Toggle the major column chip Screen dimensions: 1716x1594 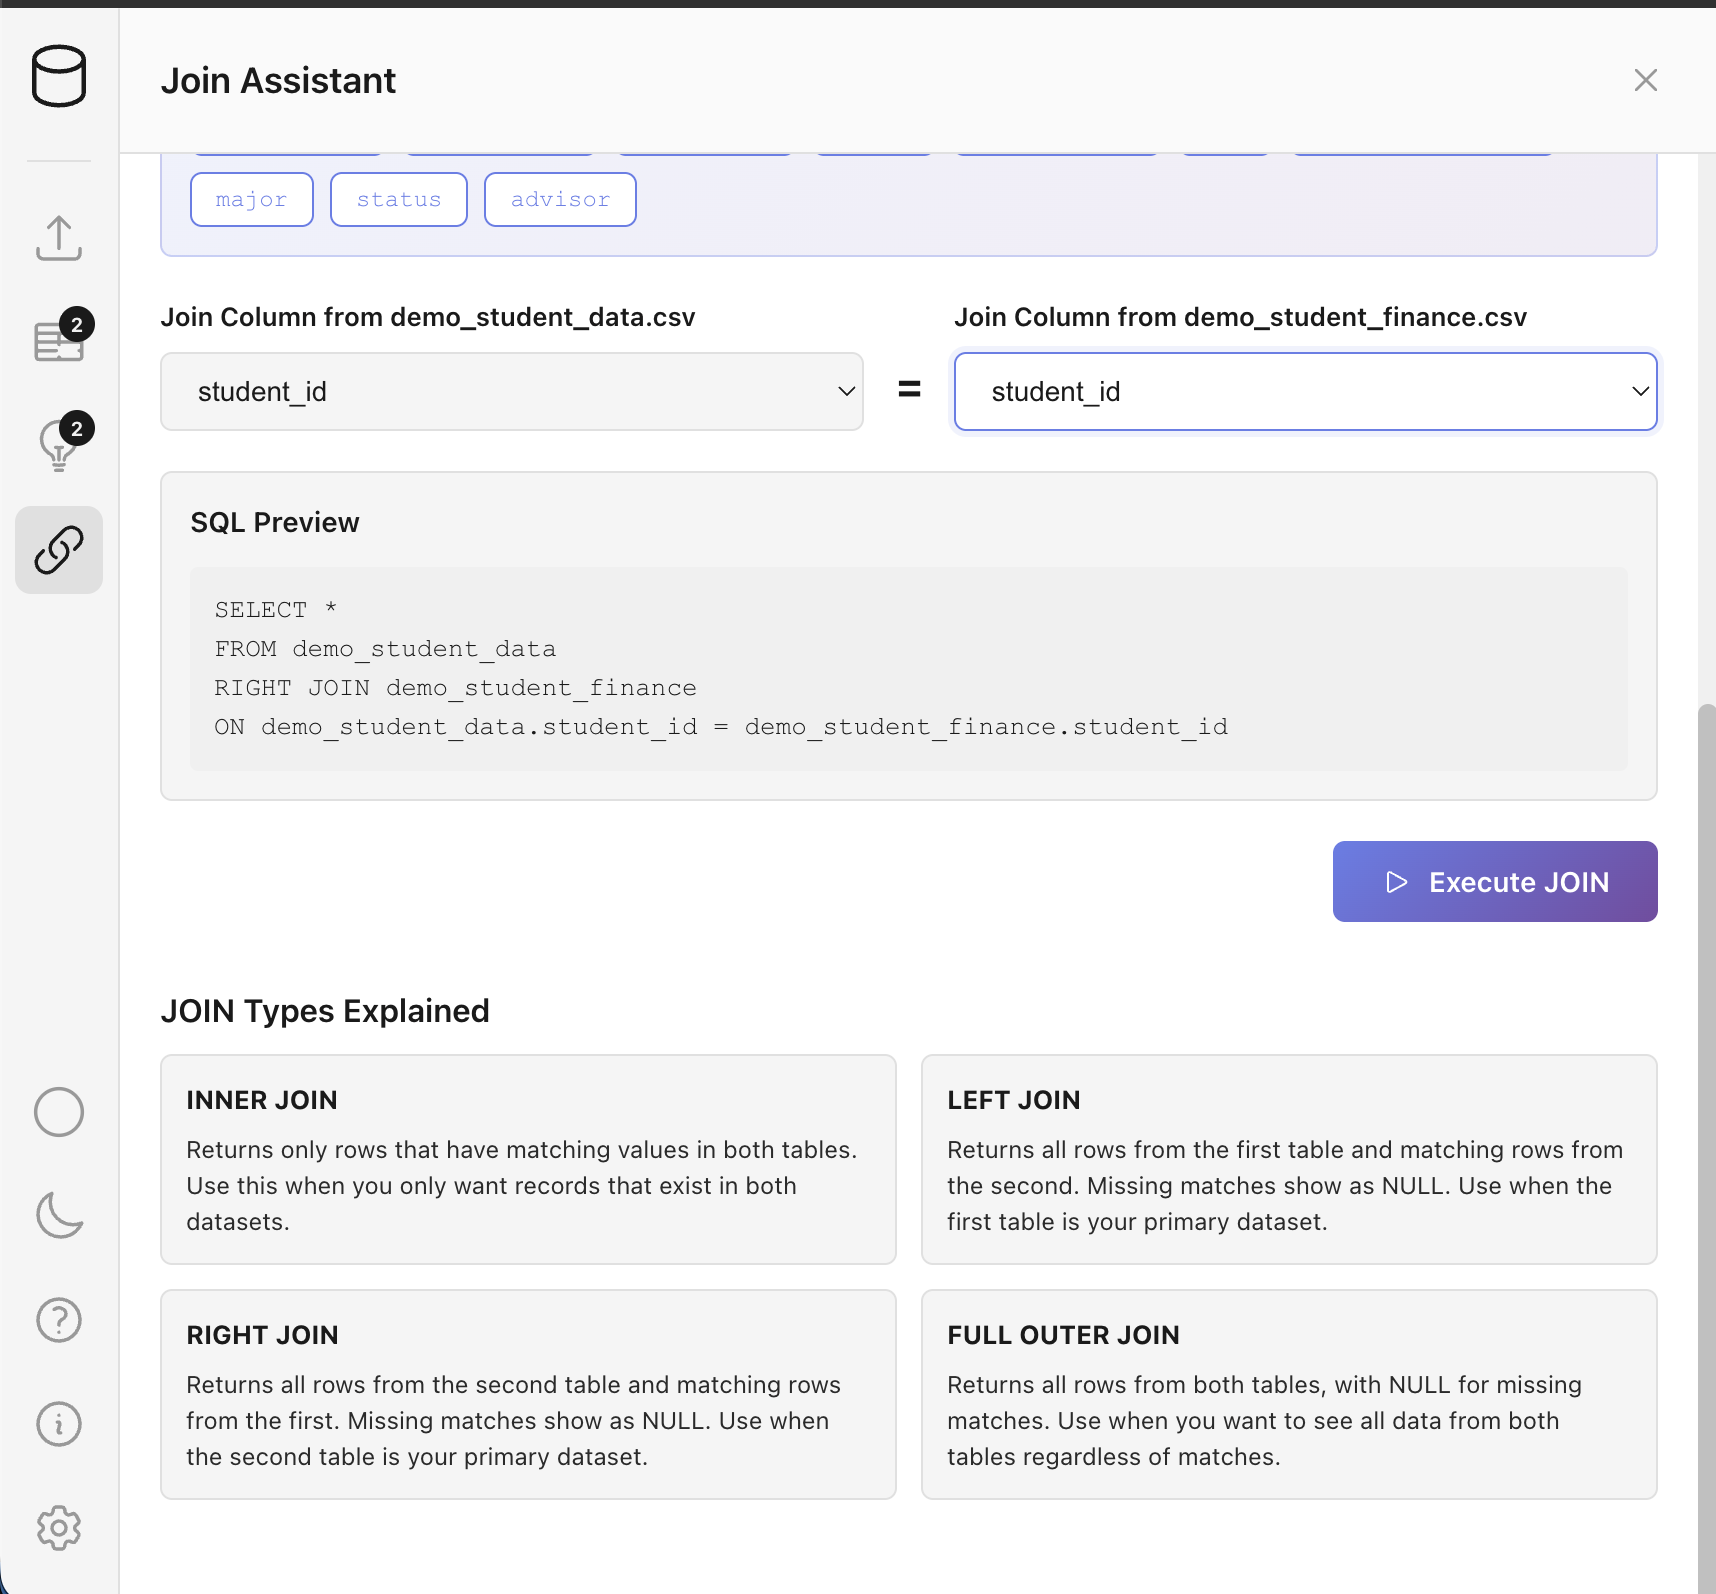[251, 199]
